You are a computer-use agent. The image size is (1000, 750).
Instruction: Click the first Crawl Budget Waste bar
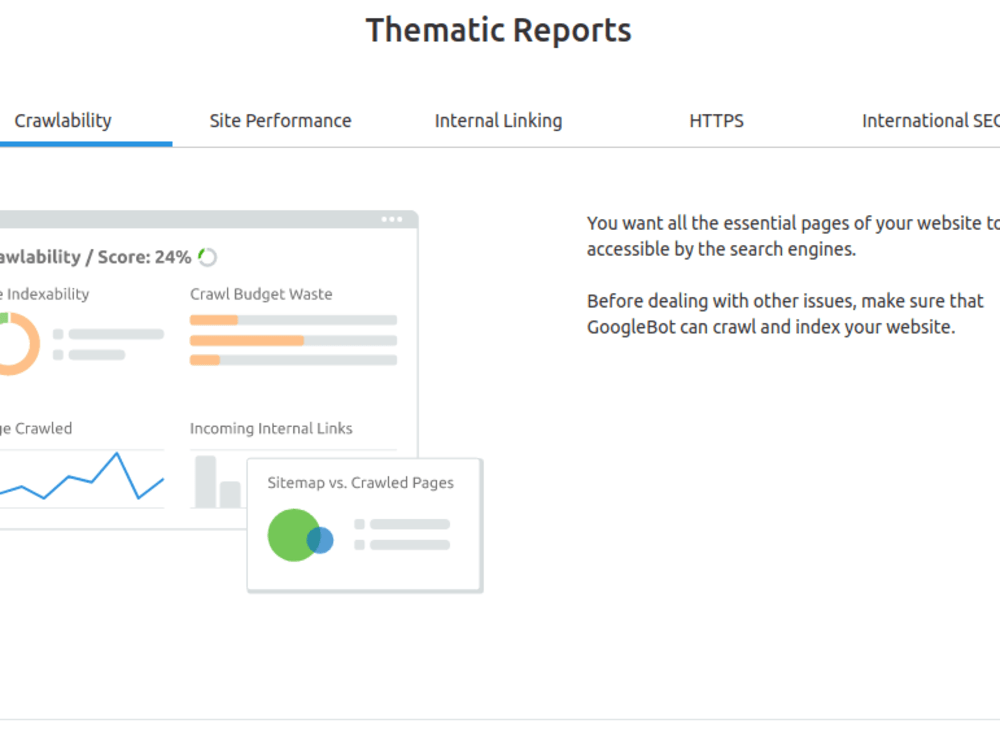pyautogui.click(x=293, y=320)
